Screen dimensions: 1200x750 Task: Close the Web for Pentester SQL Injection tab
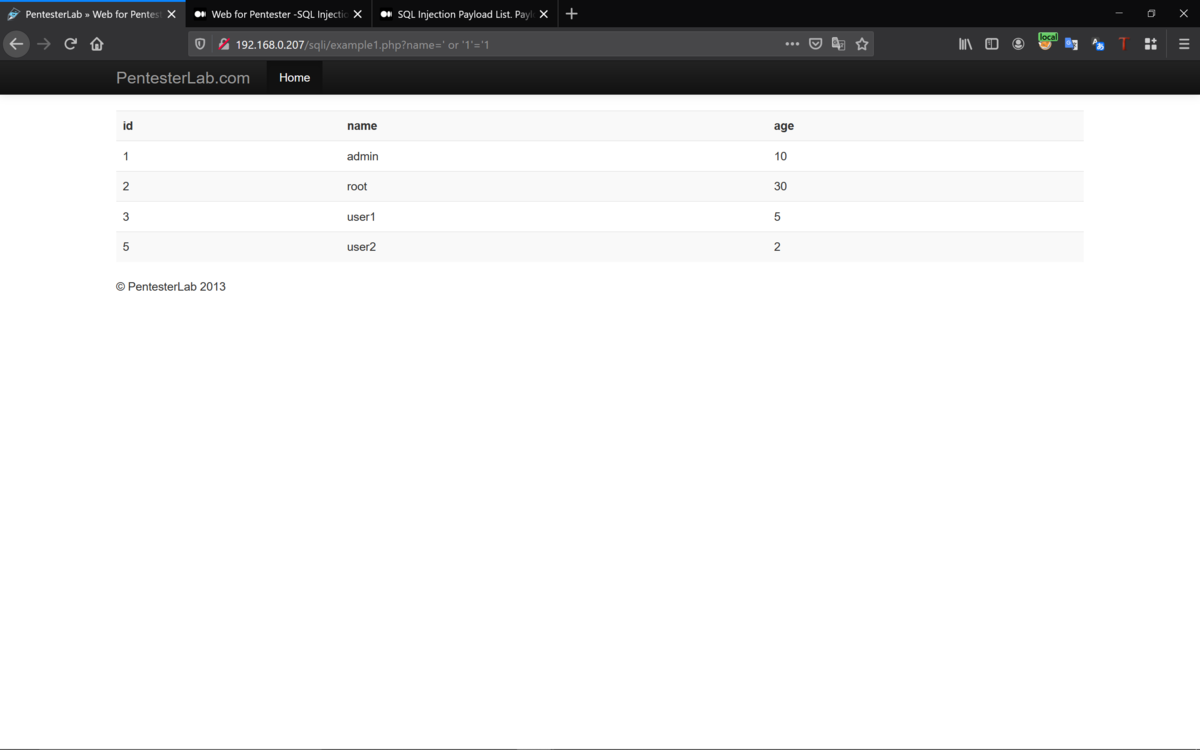pyautogui.click(x=357, y=14)
